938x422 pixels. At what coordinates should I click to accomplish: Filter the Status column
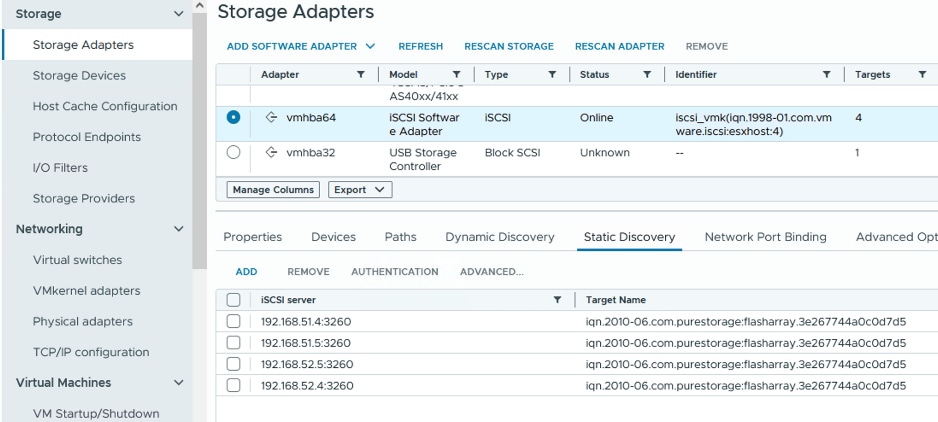[x=647, y=75]
